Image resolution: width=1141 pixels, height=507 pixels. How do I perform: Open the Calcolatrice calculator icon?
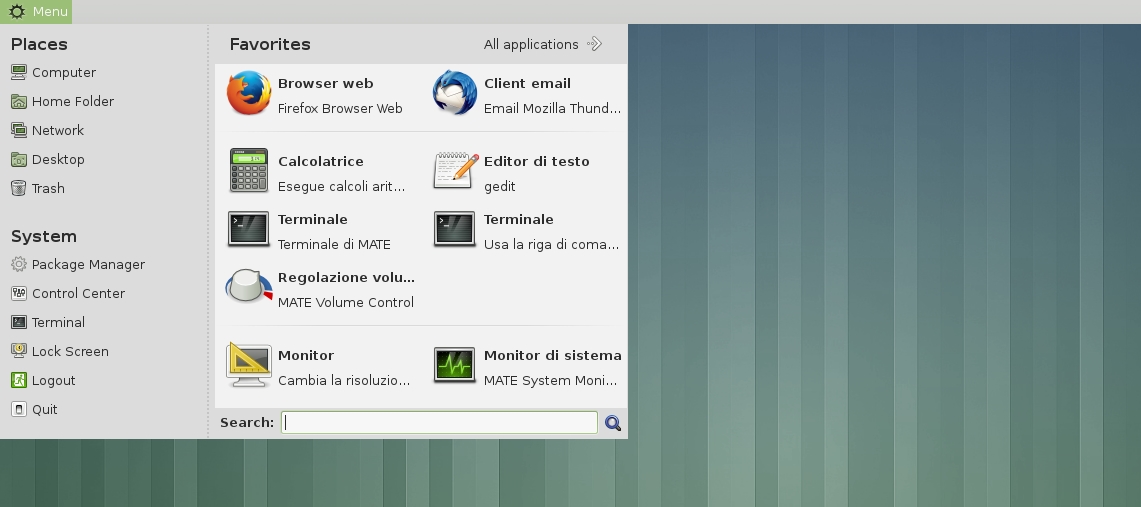coord(249,171)
